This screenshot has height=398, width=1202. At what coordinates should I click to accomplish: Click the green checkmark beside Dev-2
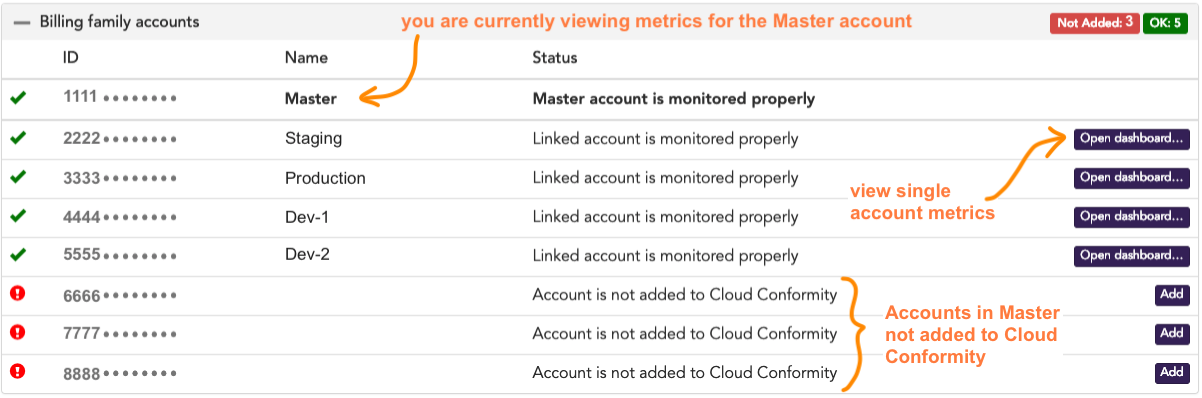point(18,254)
